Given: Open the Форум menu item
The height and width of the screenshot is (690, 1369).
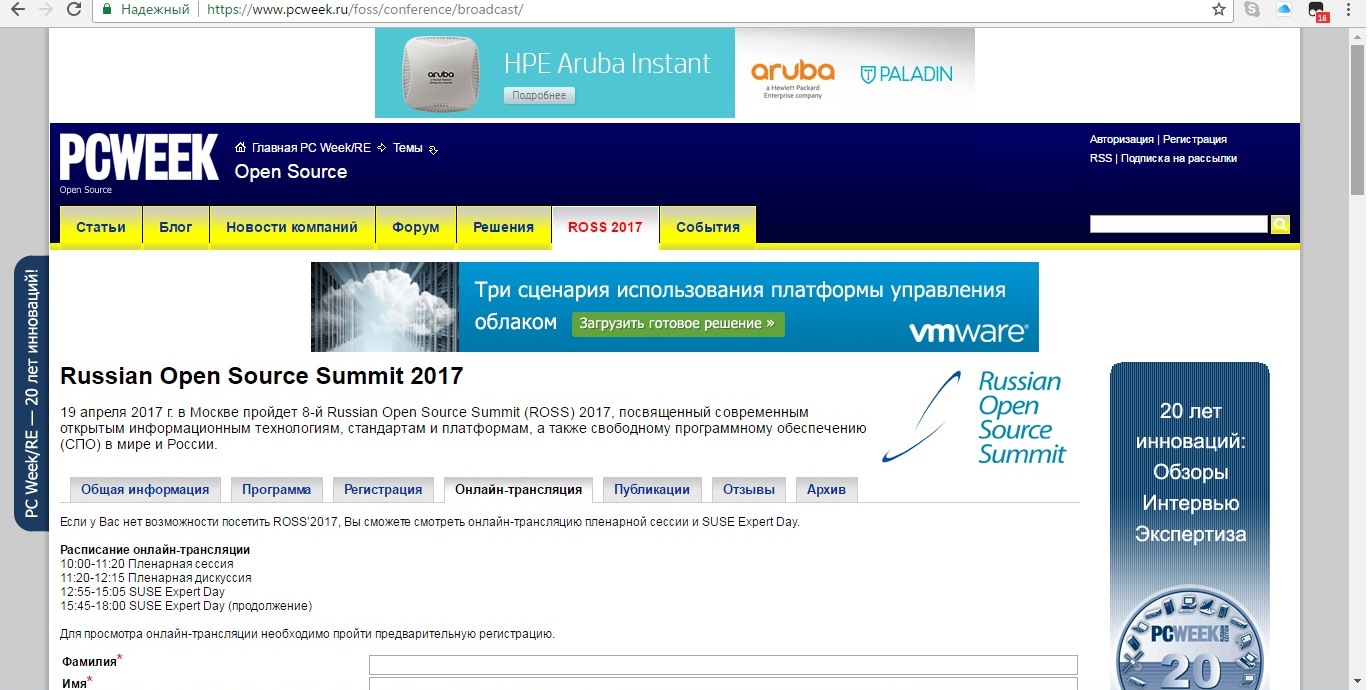Looking at the screenshot, I should click(x=416, y=227).
